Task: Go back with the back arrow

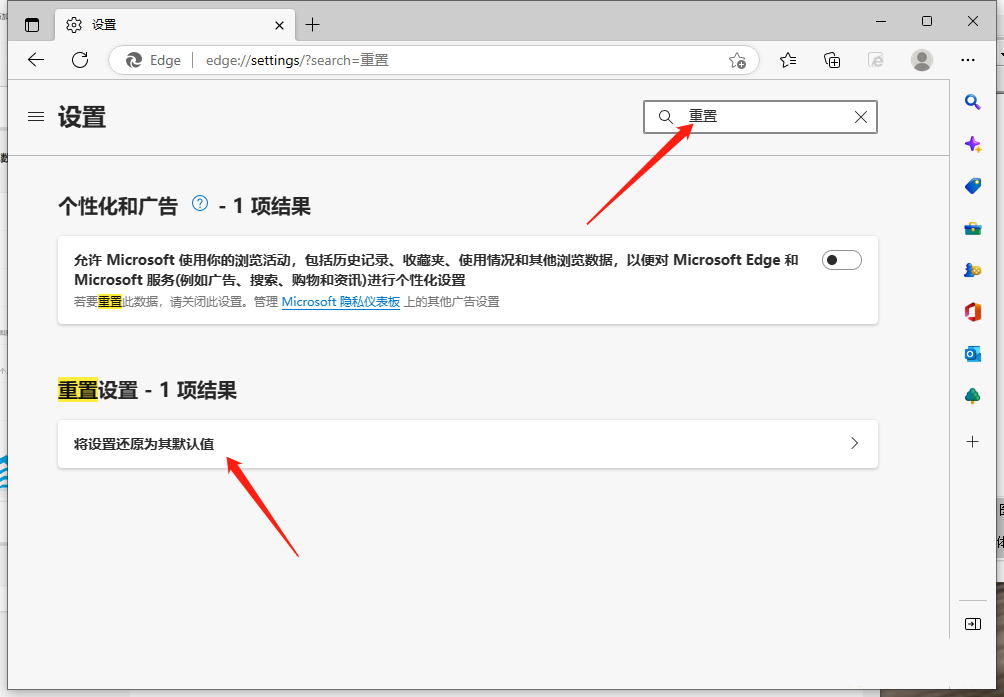Action: click(x=36, y=60)
